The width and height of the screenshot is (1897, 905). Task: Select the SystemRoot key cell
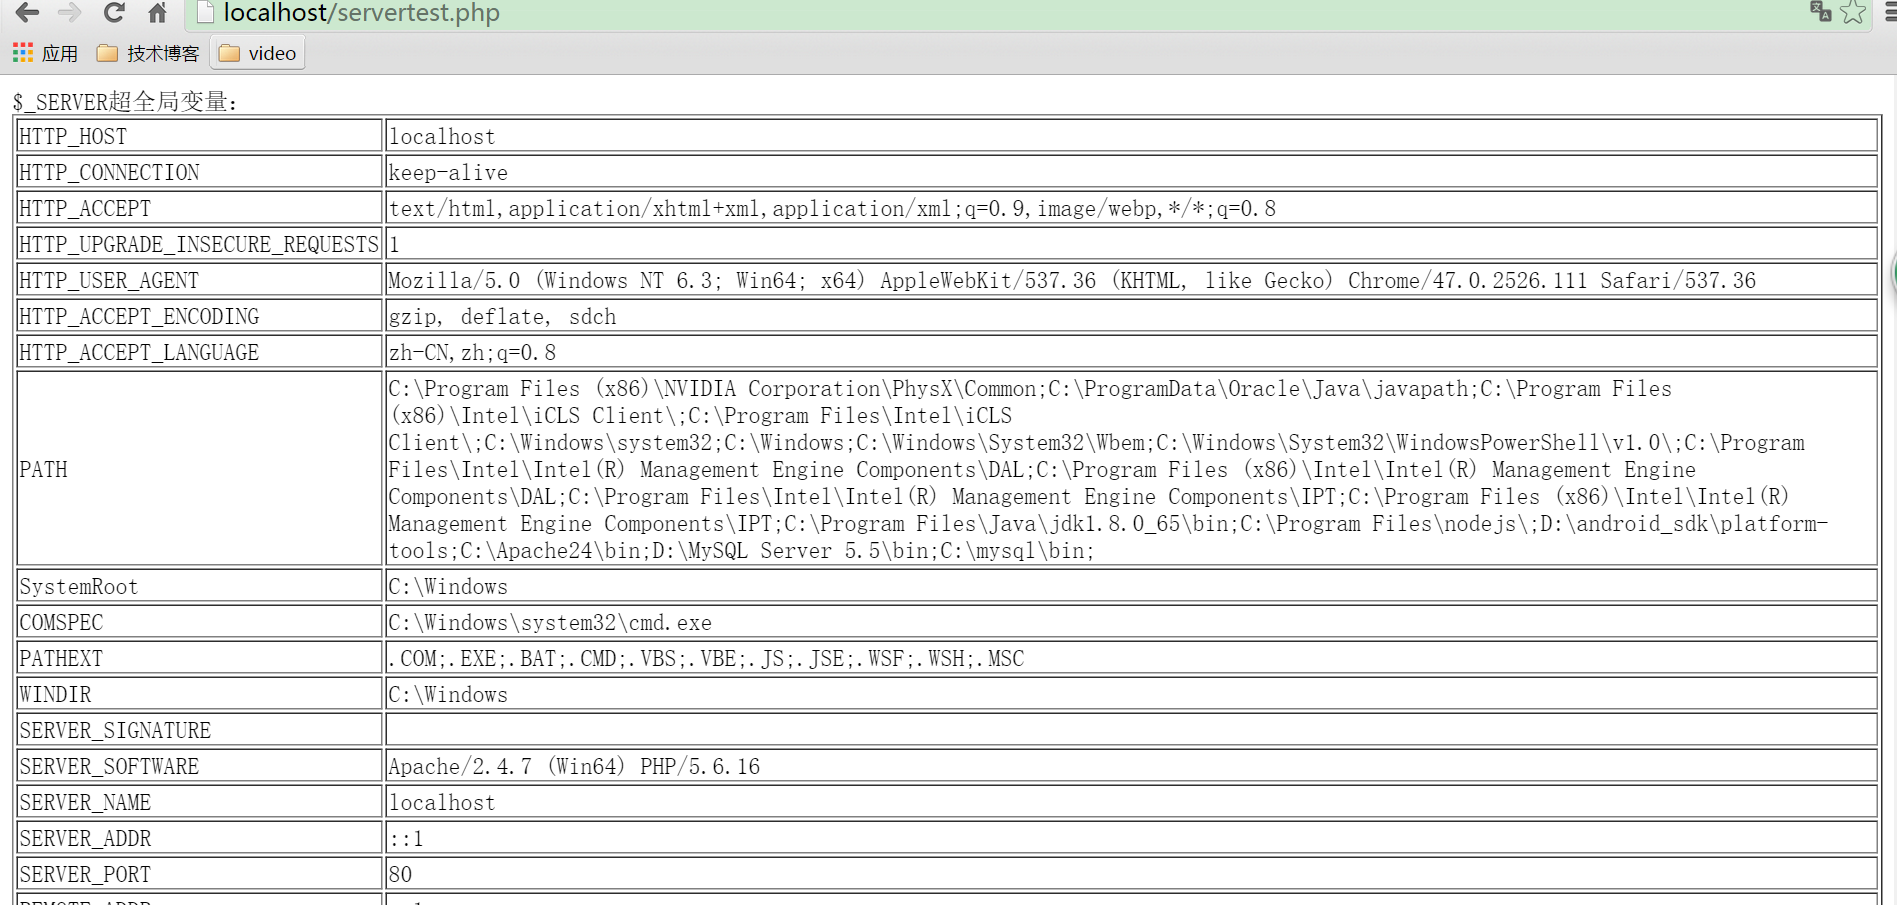point(199,586)
